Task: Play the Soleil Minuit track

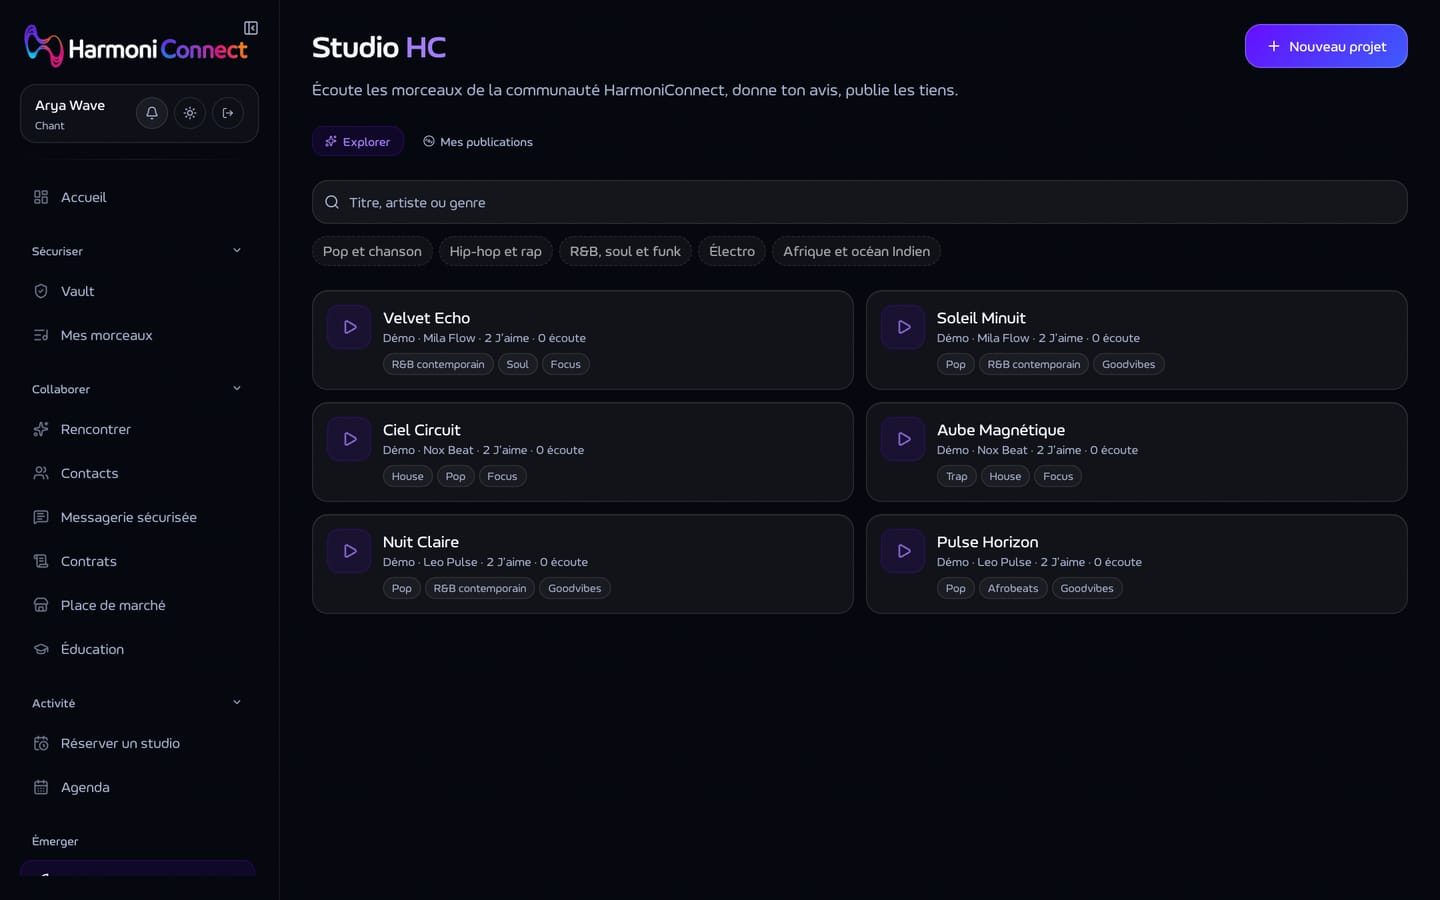Action: pyautogui.click(x=903, y=327)
